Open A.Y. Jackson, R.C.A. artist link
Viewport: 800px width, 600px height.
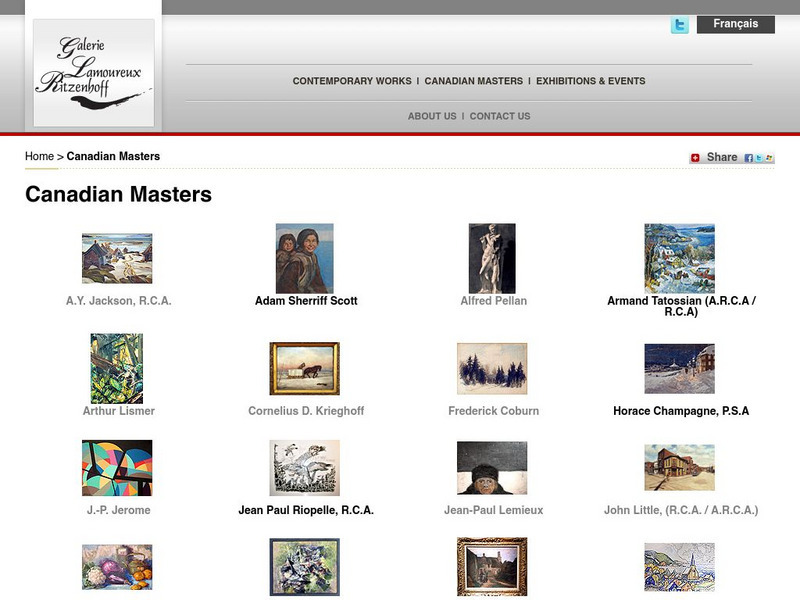tap(118, 301)
